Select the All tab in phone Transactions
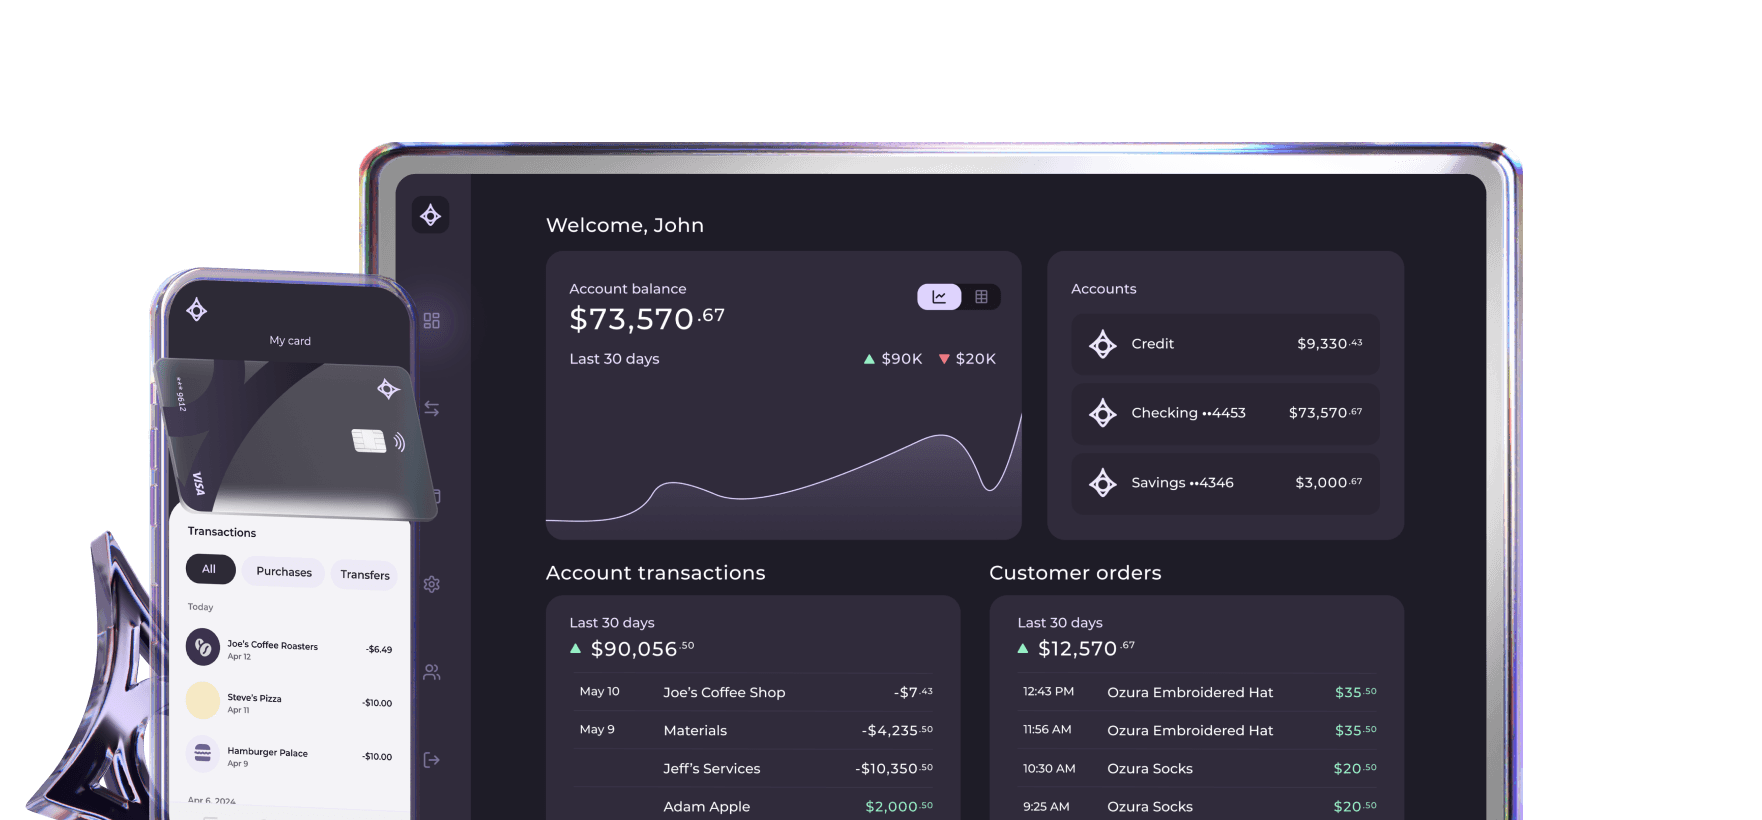 (x=210, y=569)
